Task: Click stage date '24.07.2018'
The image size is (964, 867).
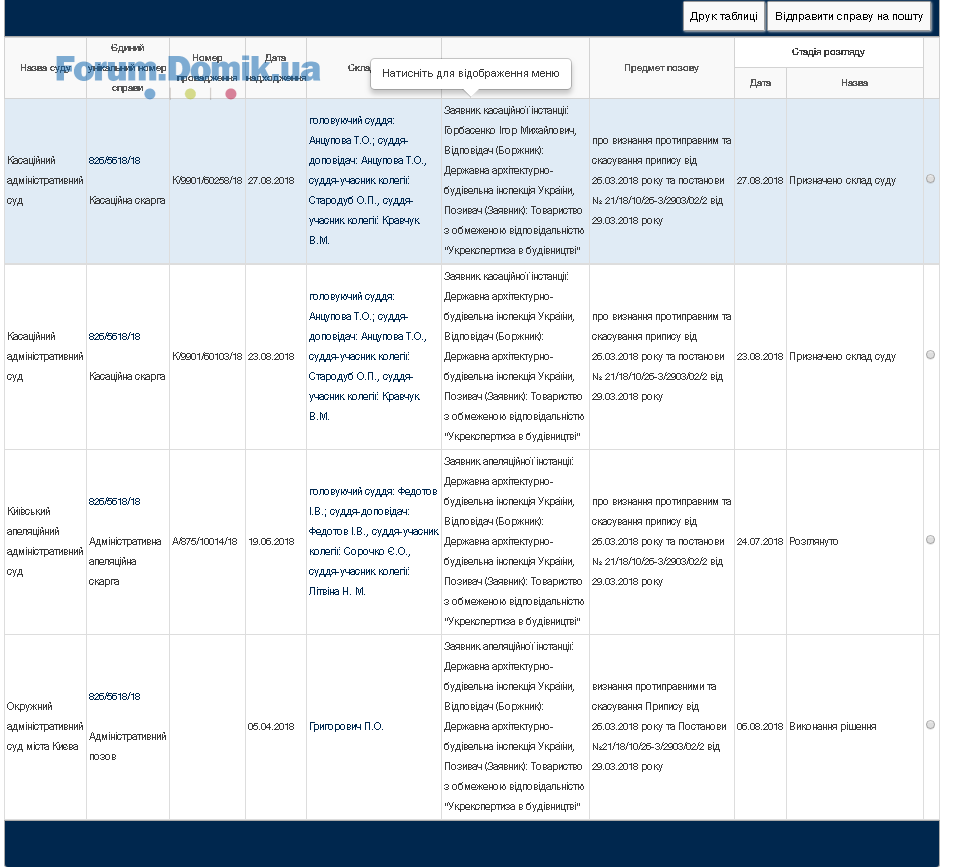Action: tap(760, 542)
